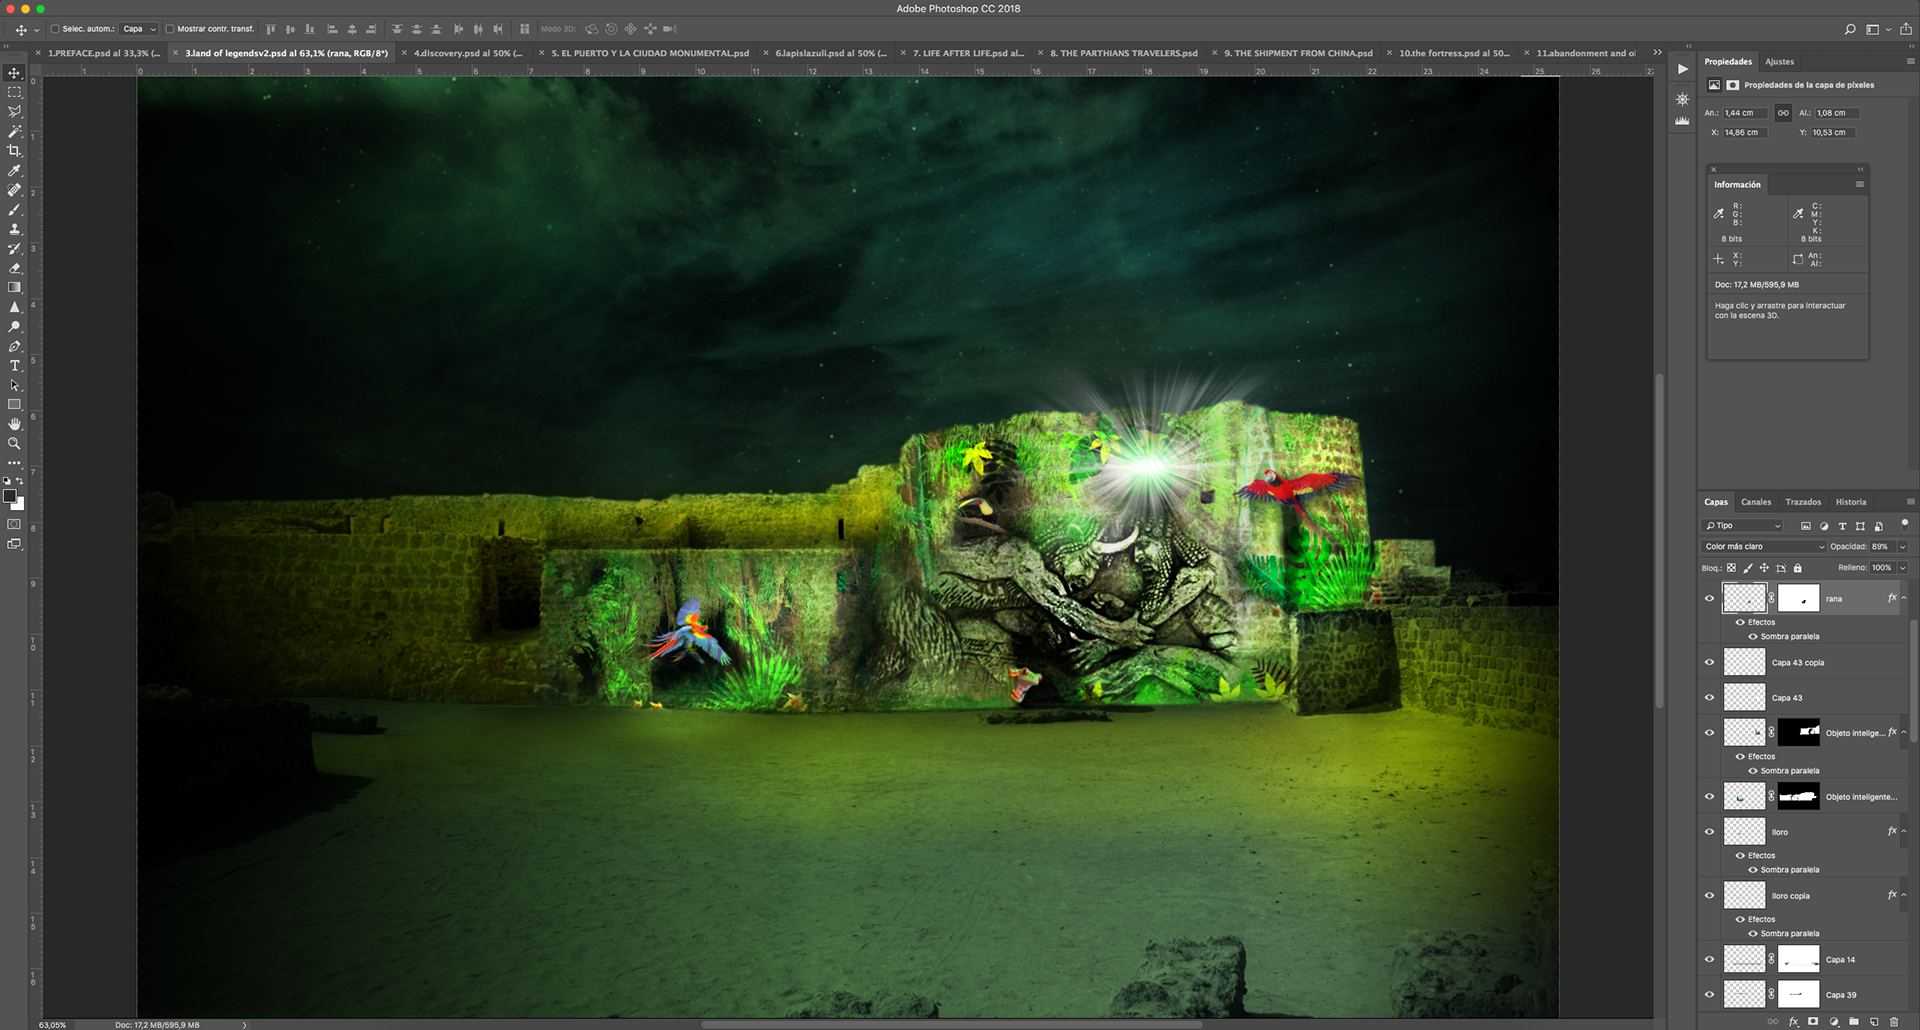Create new fill or adjustment layer
Screen dimensions: 1920x1030
tap(1834, 1021)
